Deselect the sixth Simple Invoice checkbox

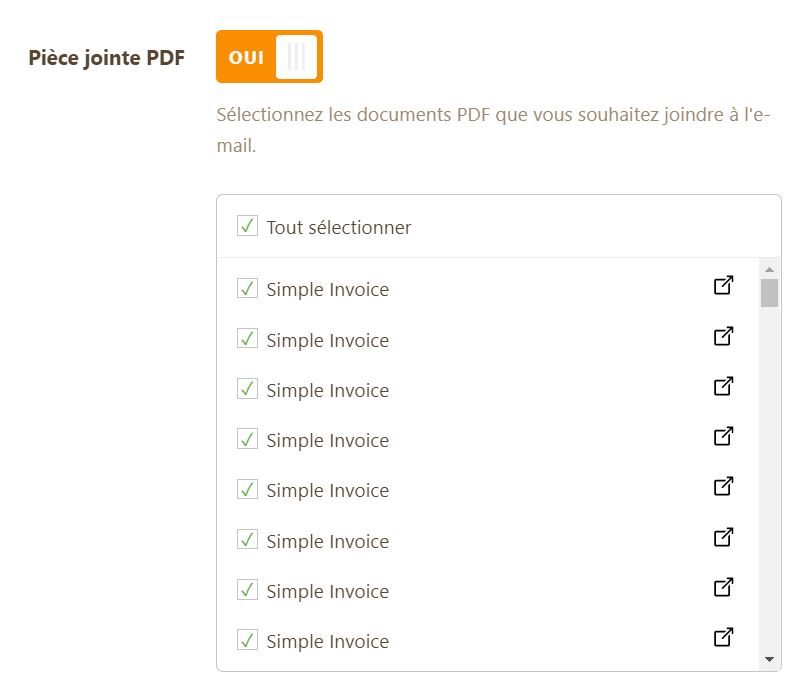[247, 539]
